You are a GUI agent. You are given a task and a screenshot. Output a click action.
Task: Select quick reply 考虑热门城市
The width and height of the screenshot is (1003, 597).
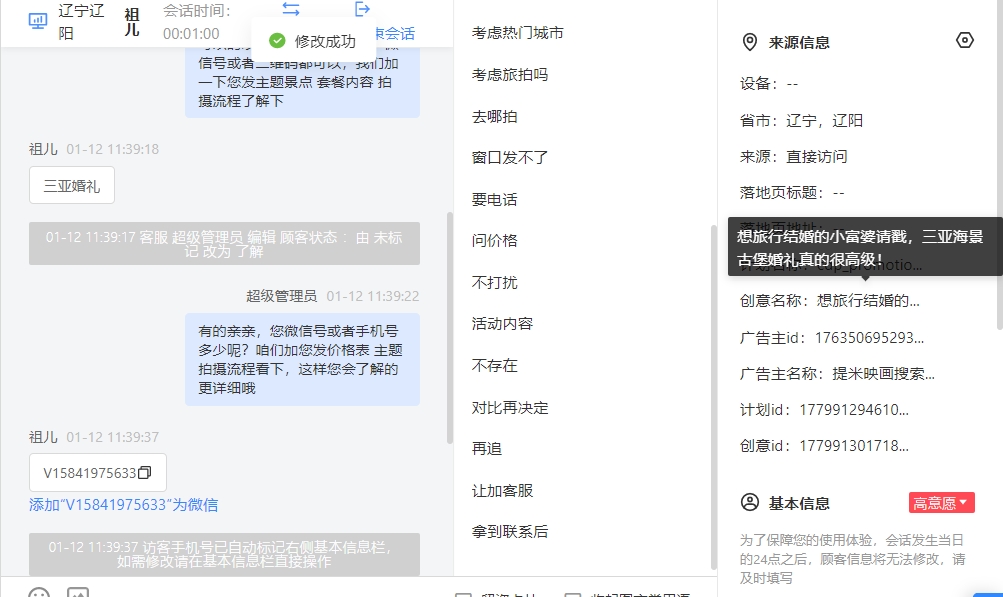click(x=517, y=33)
